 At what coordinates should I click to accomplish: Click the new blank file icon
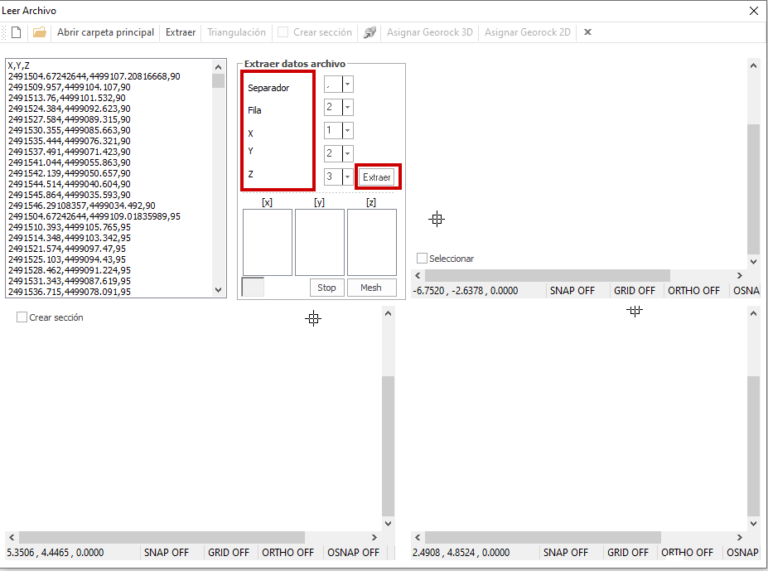pos(16,32)
